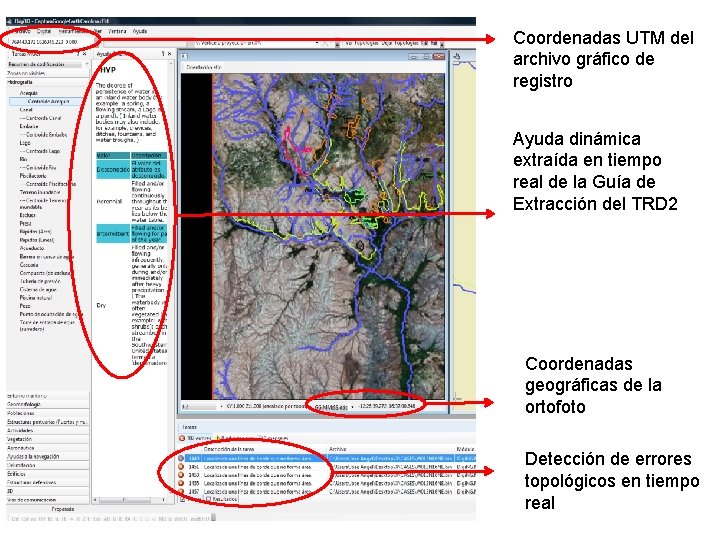The height and width of the screenshot is (540, 720).
Task: Sort by Archivo column header
Action: [390, 449]
